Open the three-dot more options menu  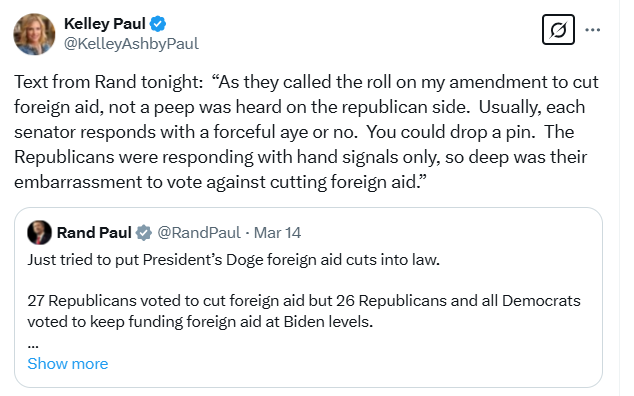592,30
